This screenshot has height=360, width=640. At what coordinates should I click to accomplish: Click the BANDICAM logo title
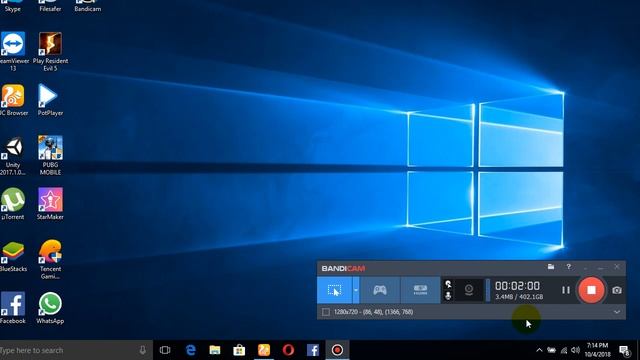[343, 269]
